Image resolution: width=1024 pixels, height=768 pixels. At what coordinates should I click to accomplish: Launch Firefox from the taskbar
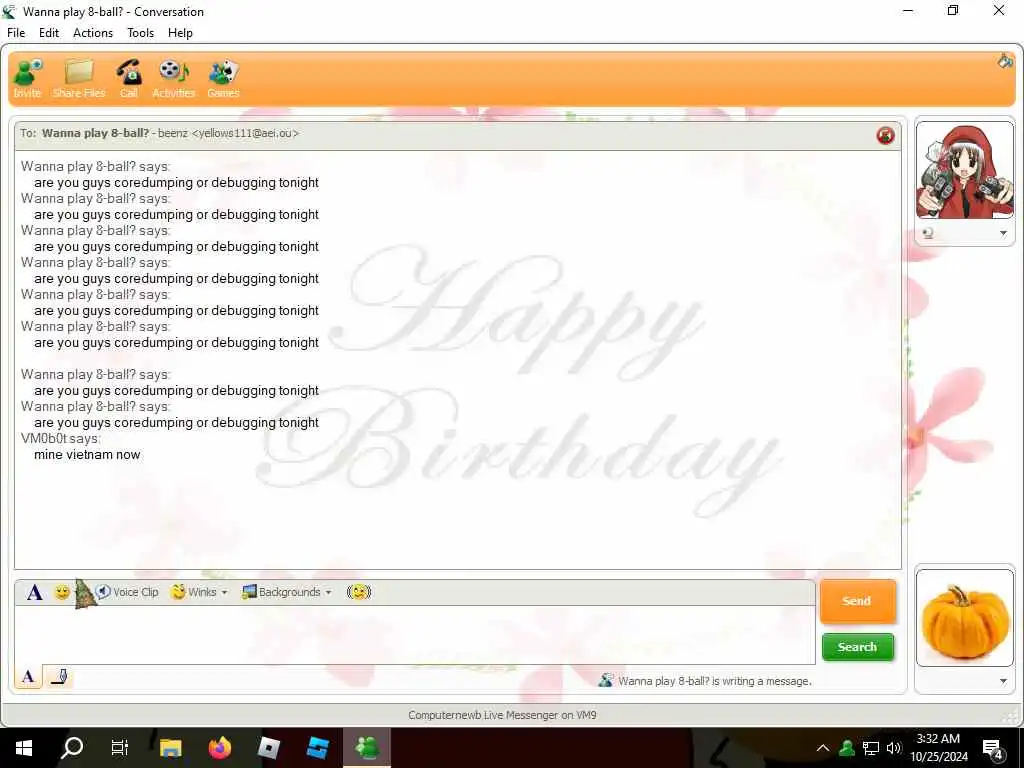pos(220,747)
